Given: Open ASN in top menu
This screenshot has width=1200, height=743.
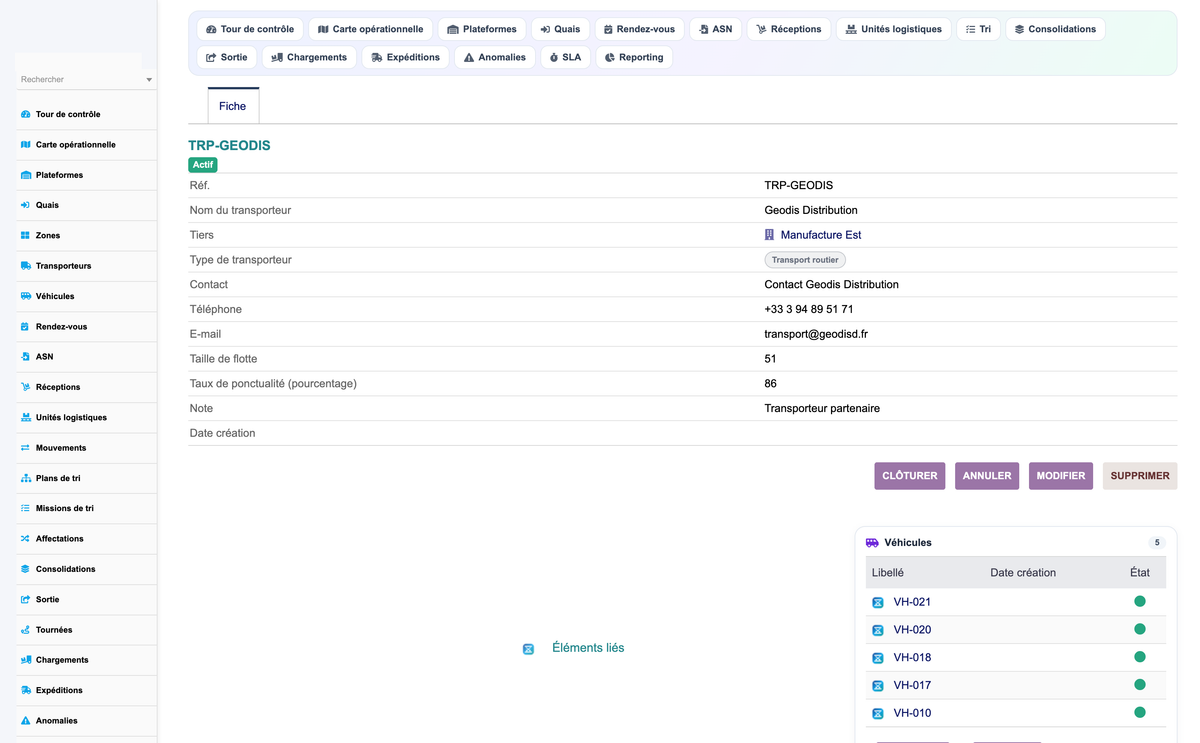Looking at the screenshot, I should 716,29.
